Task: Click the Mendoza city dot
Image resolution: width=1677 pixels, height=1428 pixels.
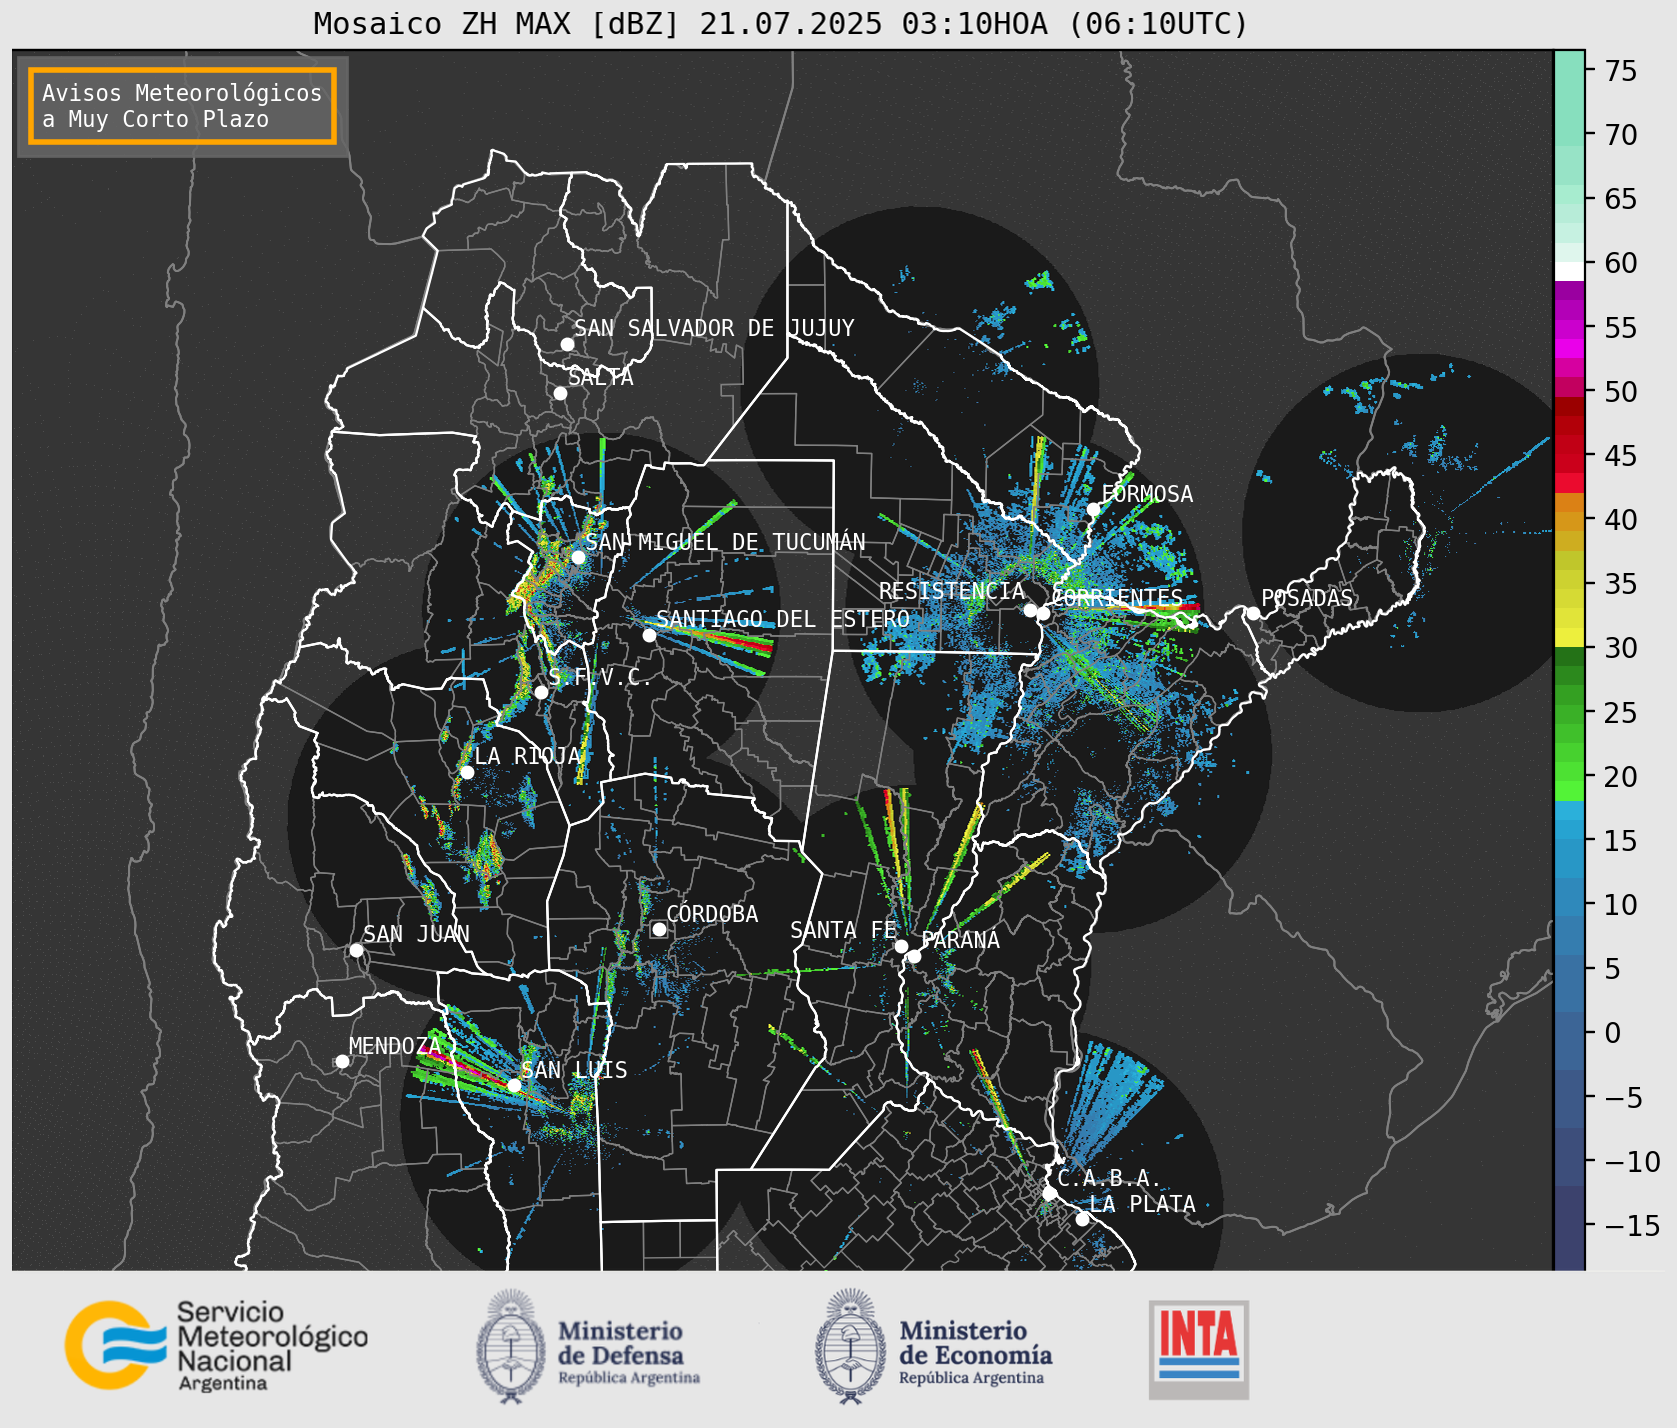Action: tap(342, 1061)
